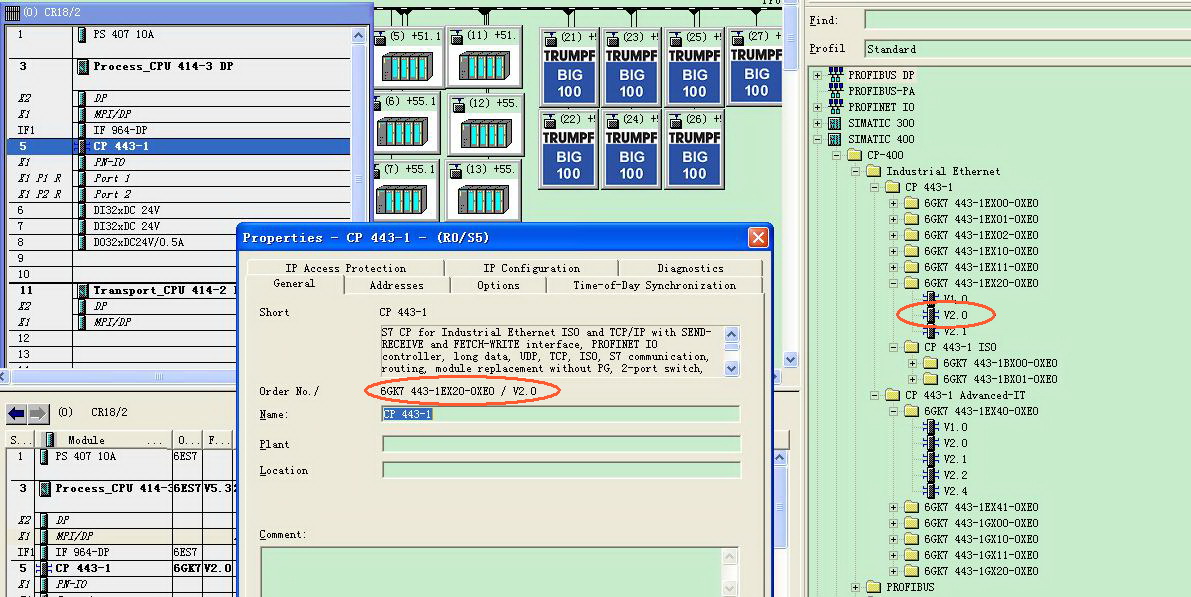1191x597 pixels.
Task: Switch to the Addresses tab
Action: 396,286
